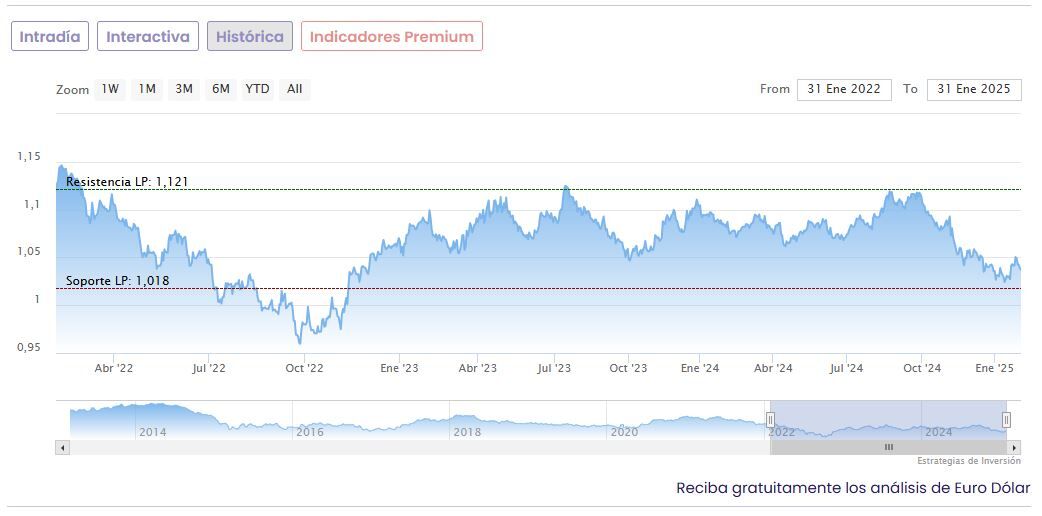The width and height of the screenshot is (1042, 516).
Task: Select the YTD zoom button
Action: pos(257,89)
